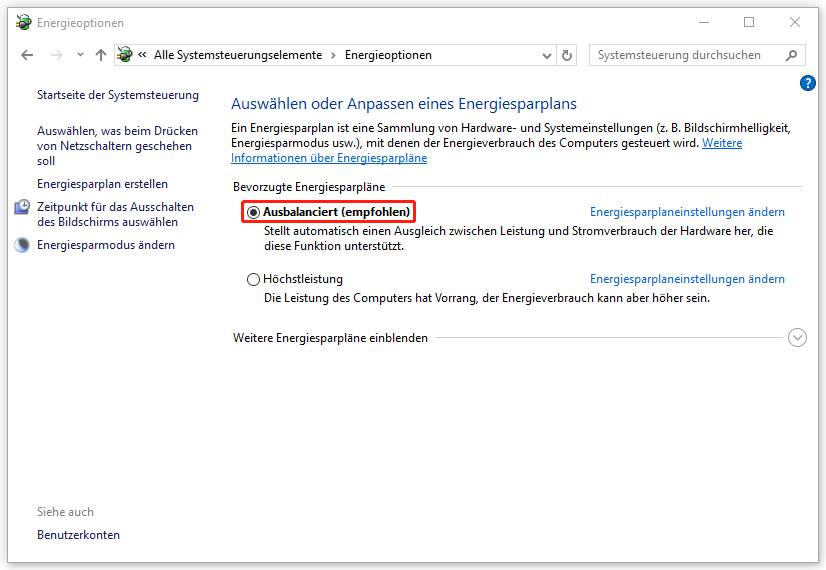This screenshot has height=570, width=826.
Task: Close the Energieoptionen window
Action: pyautogui.click(x=795, y=22)
